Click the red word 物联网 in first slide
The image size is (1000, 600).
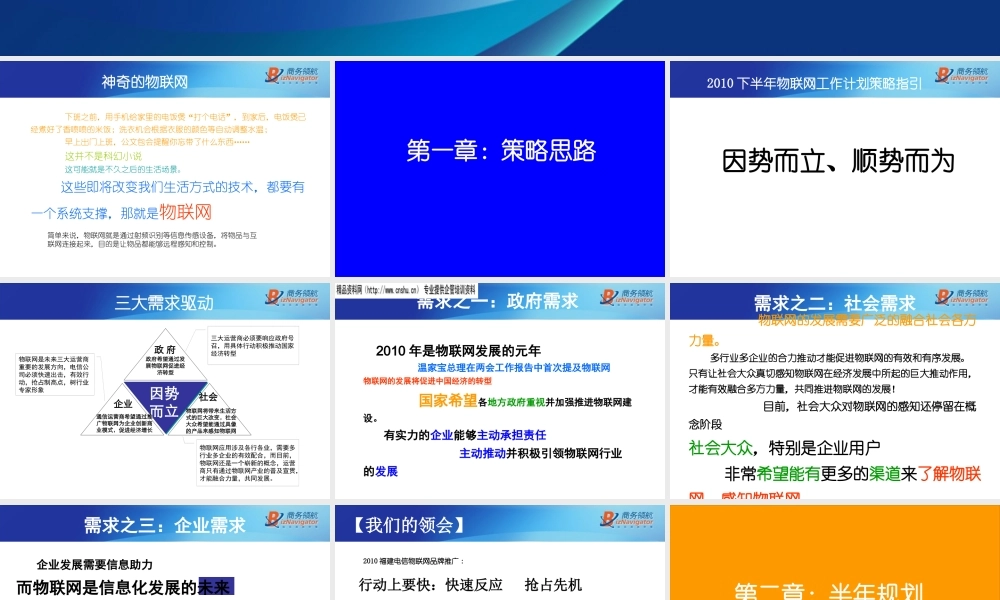tap(185, 212)
